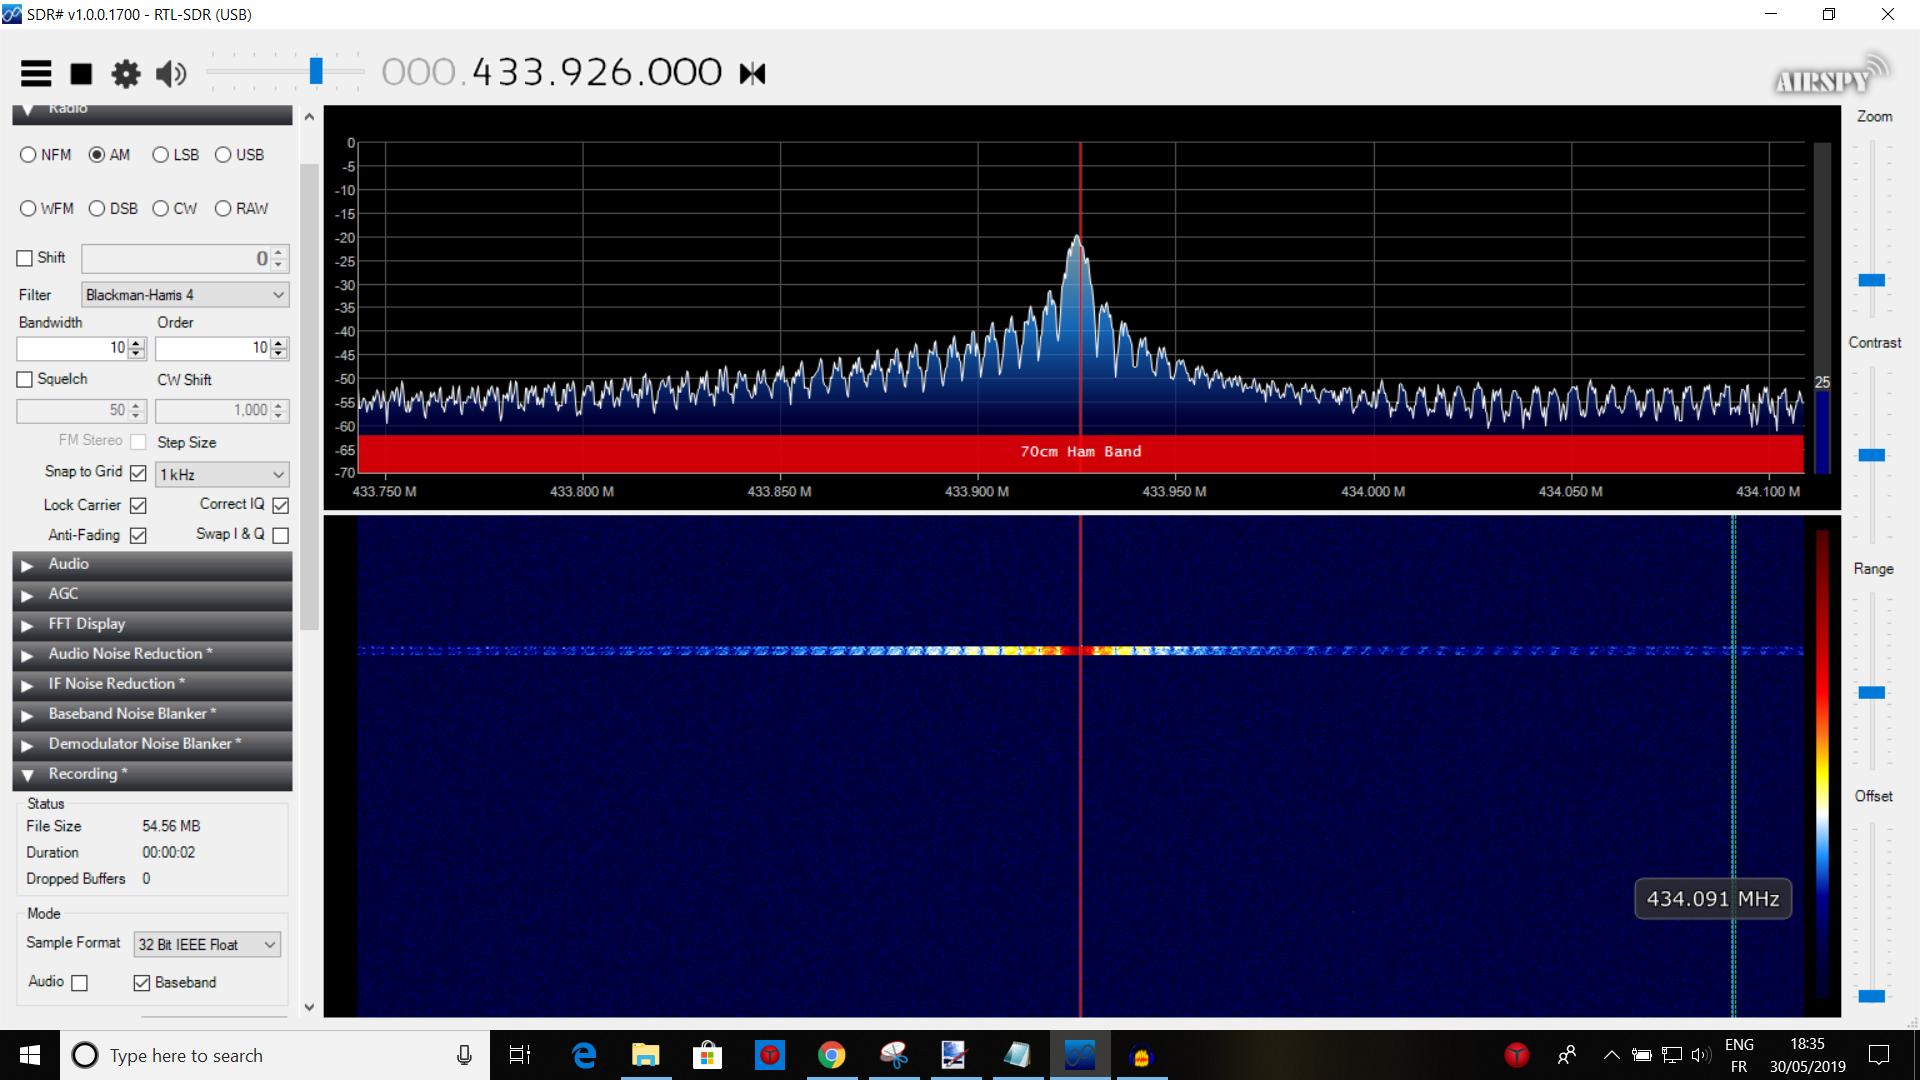Click the SDR# taskbar icon
The image size is (1920, 1080).
point(1080,1055)
